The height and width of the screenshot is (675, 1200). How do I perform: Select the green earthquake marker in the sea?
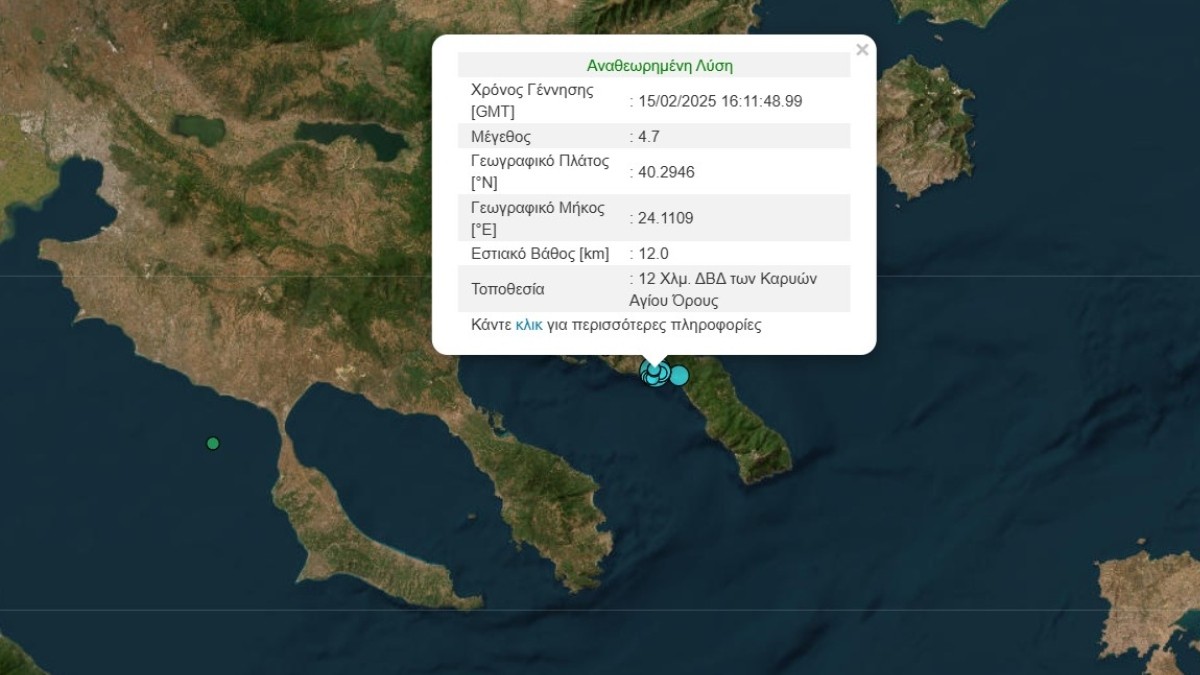[212, 443]
